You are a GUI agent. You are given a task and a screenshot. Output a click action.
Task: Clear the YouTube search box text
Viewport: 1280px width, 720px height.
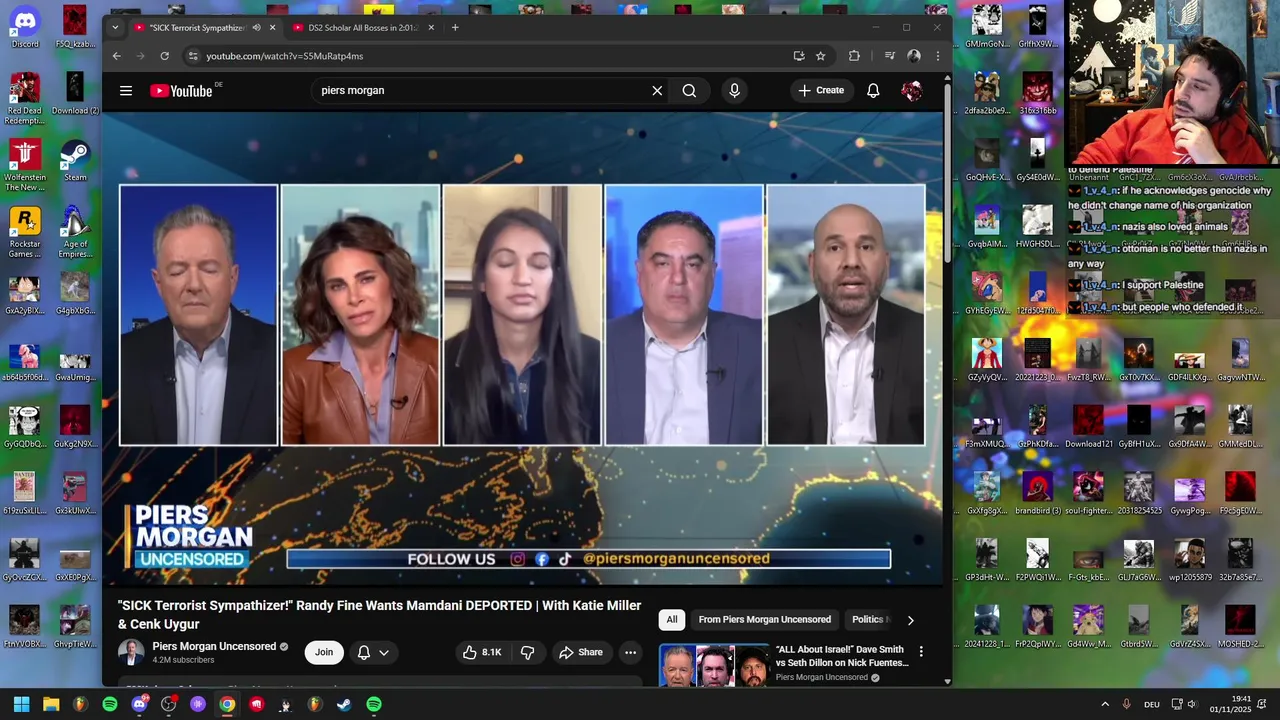(657, 90)
